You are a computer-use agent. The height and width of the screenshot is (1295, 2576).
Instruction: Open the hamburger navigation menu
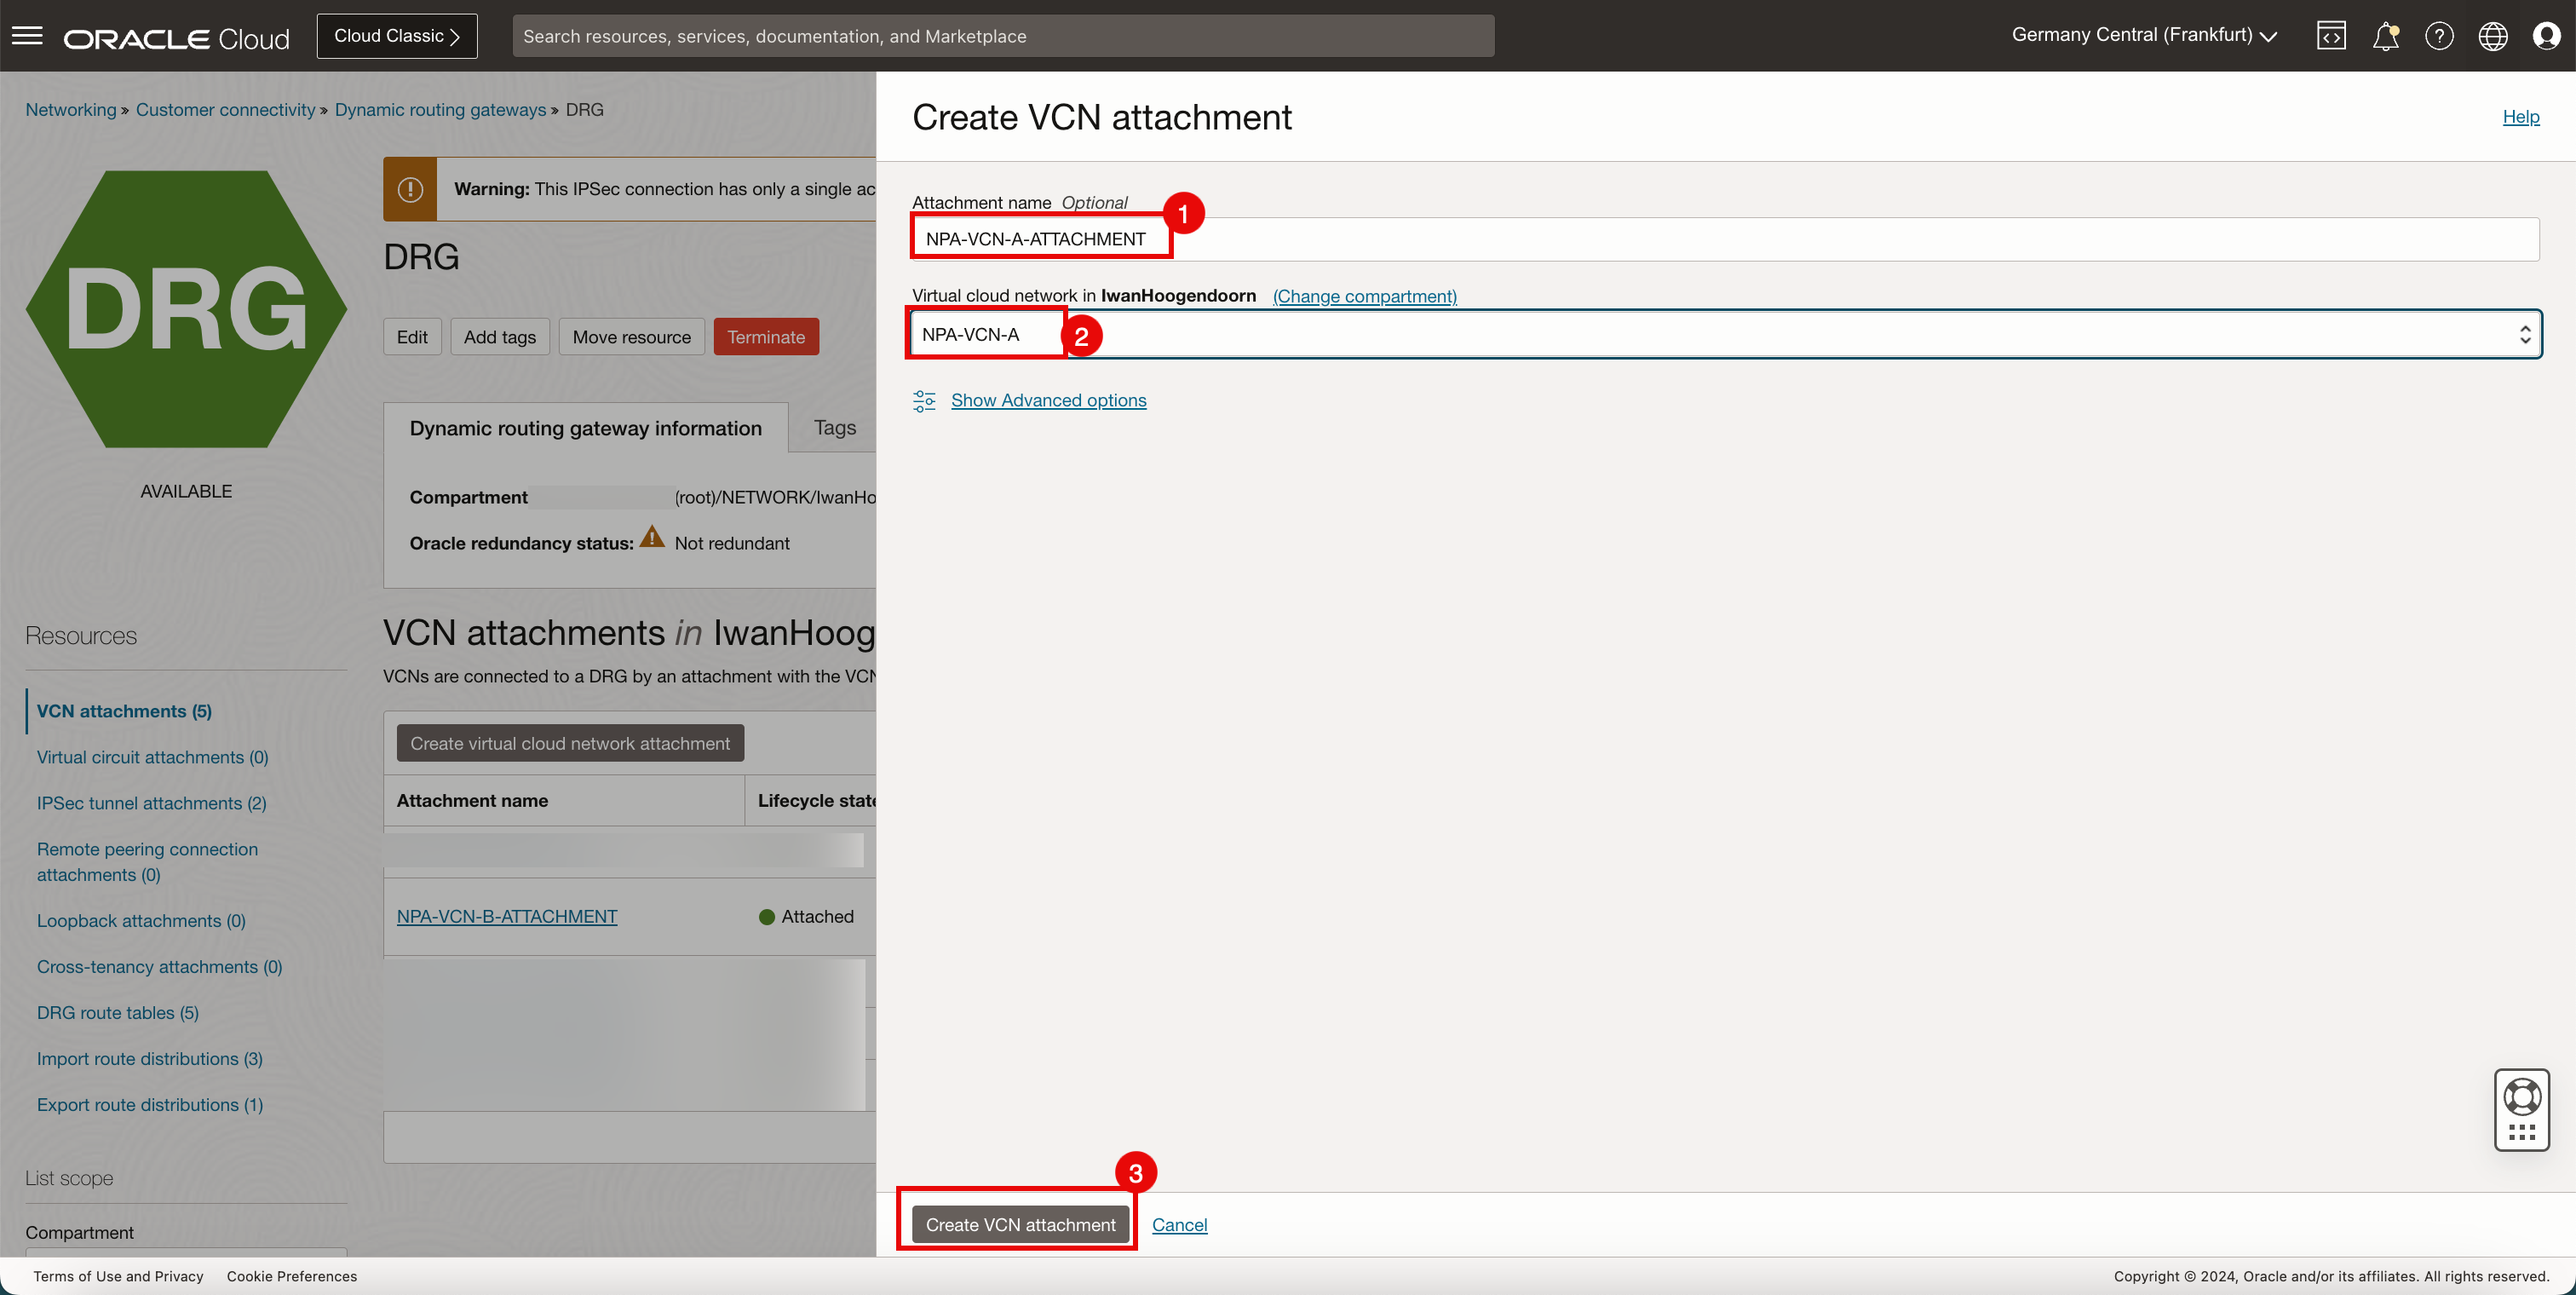[27, 36]
